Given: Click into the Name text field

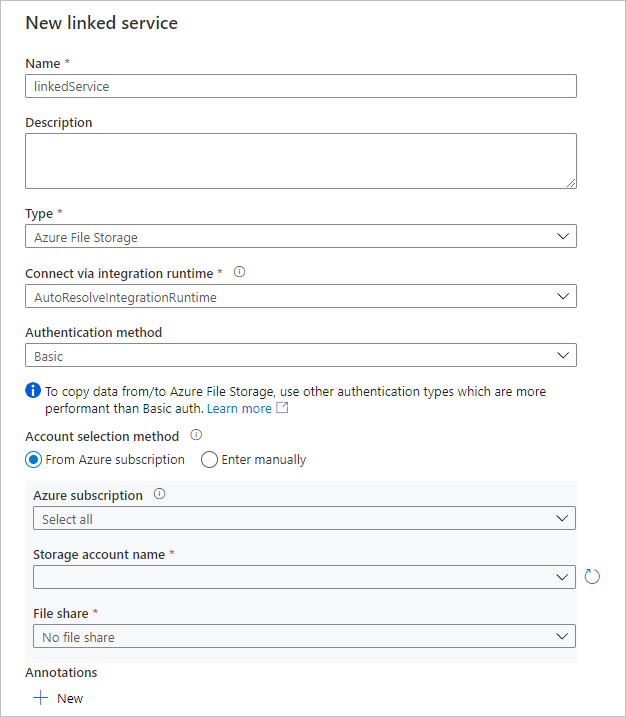Looking at the screenshot, I should click(300, 86).
